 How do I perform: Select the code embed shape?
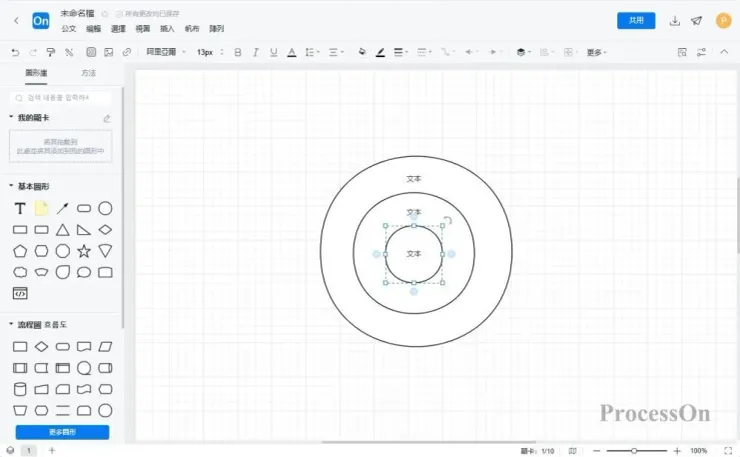point(20,294)
